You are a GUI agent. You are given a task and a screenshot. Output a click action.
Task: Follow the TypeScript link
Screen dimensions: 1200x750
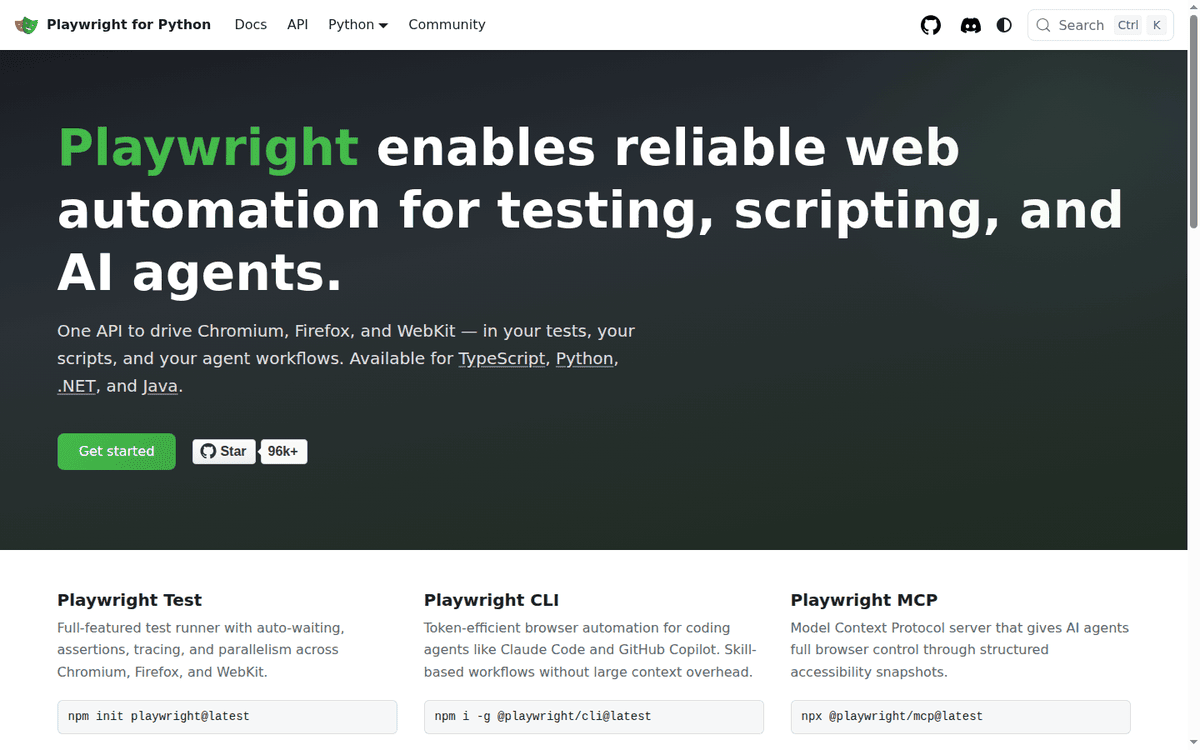[x=502, y=358]
